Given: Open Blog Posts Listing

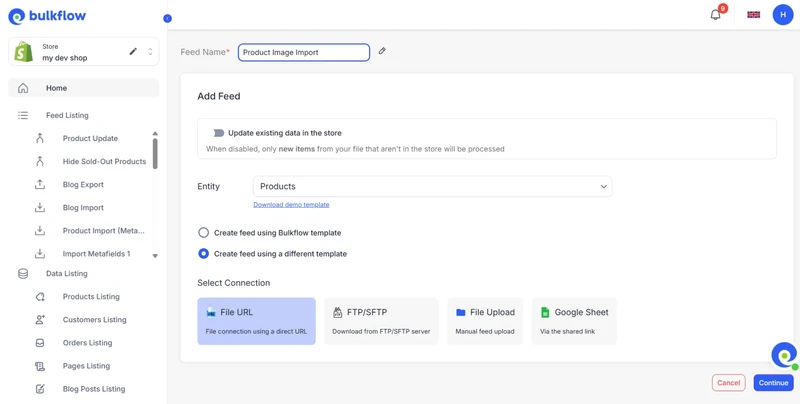Looking at the screenshot, I should pos(94,389).
